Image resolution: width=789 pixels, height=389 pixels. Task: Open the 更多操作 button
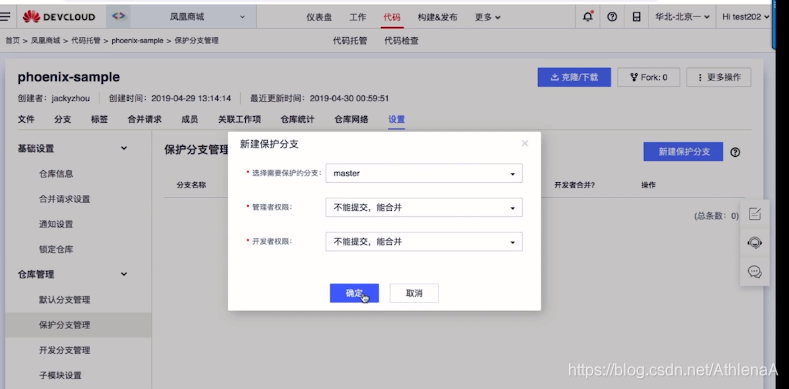pos(719,77)
